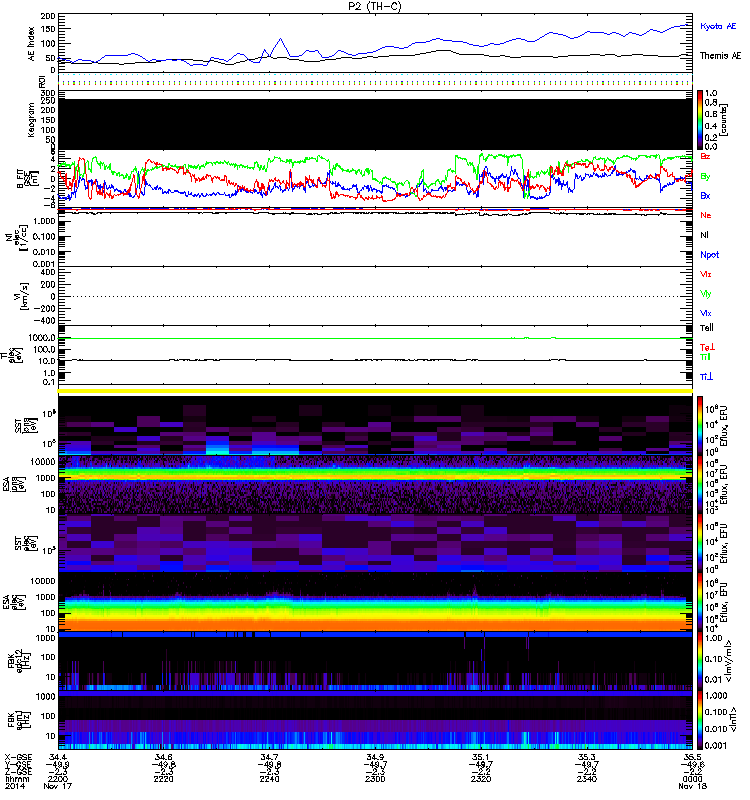Click the Keogram axis label
Viewport: 750px width, 800px height.
[x=32, y=120]
